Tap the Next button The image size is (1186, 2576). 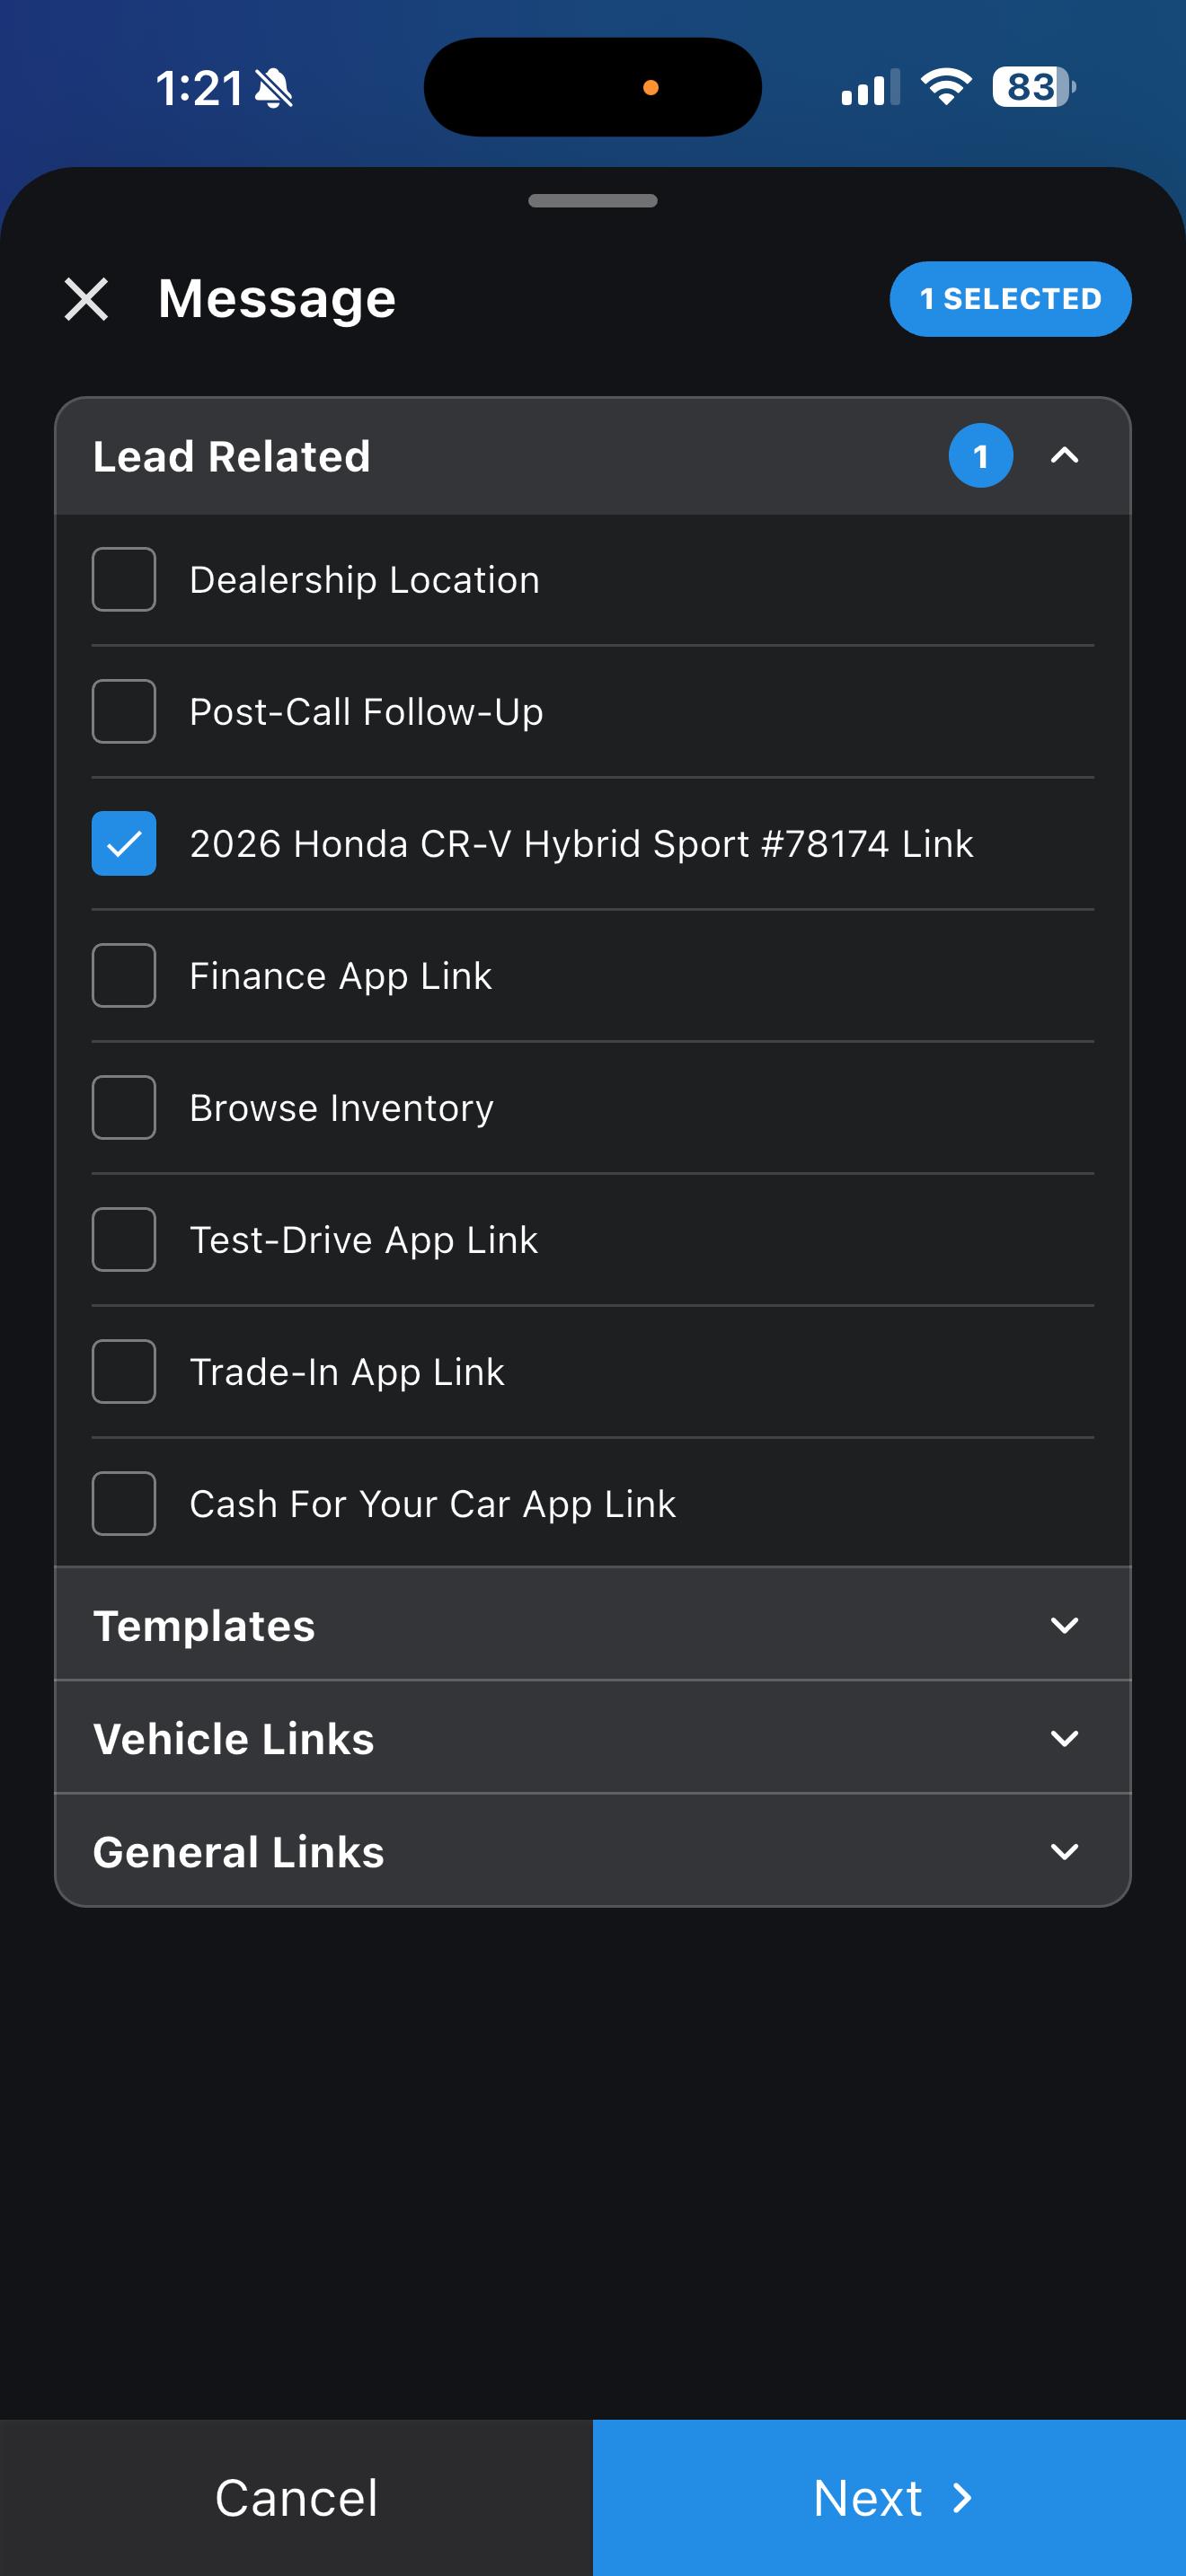click(890, 2498)
